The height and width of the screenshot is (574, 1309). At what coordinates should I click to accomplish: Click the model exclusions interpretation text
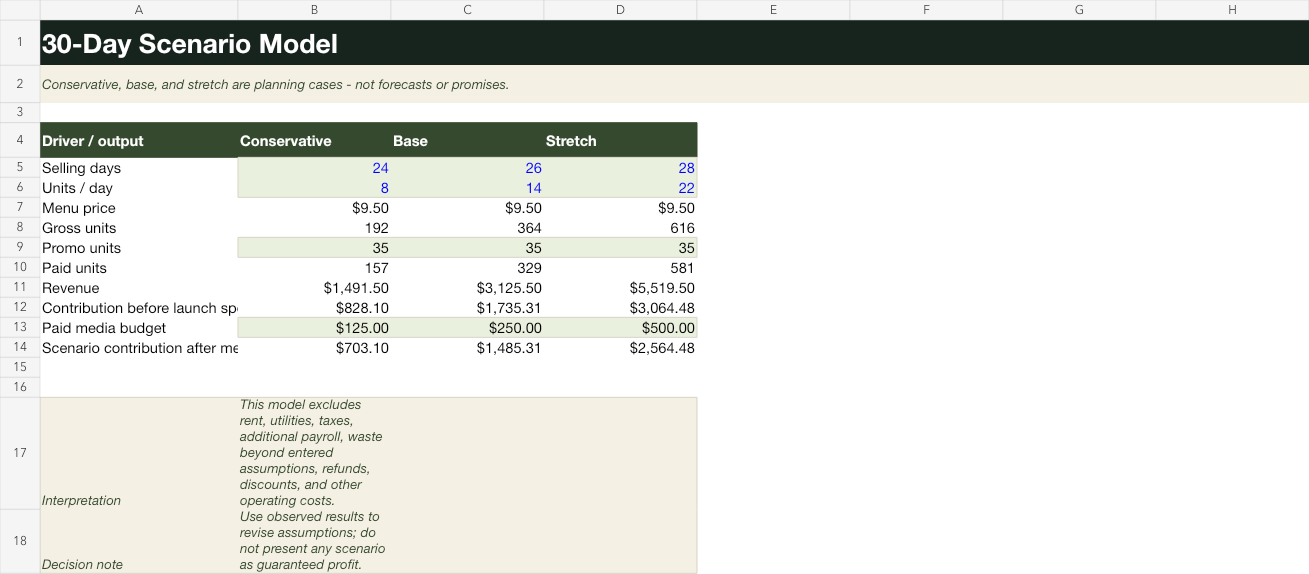pyautogui.click(x=314, y=453)
